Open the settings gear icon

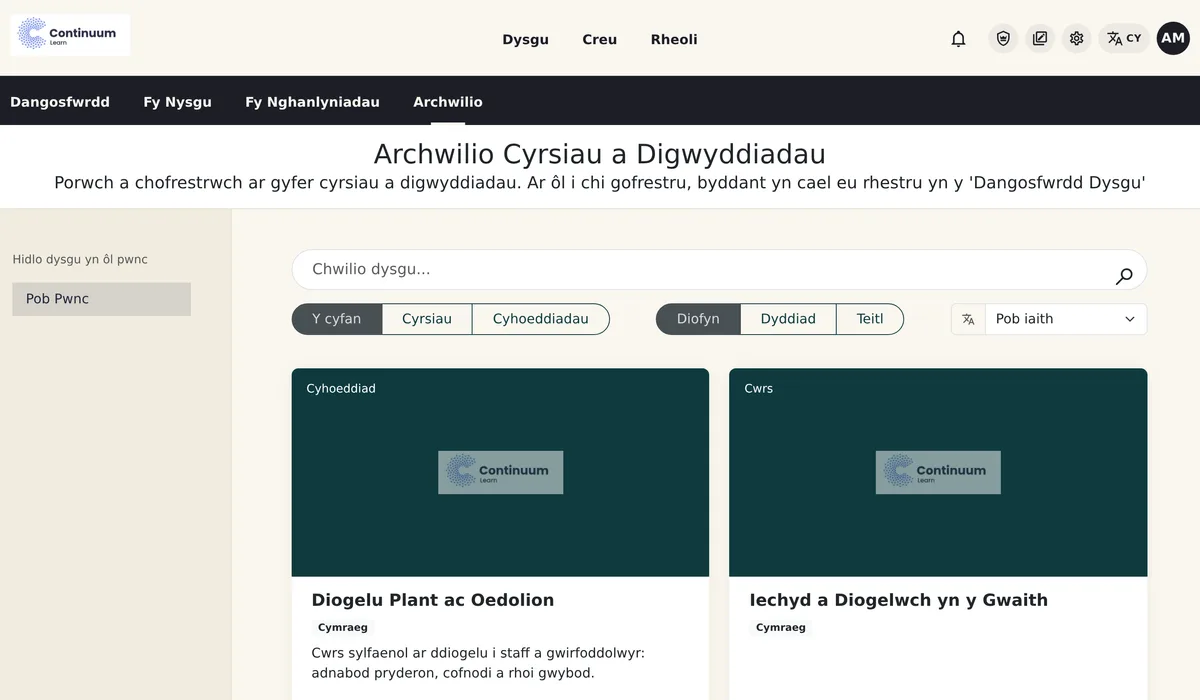point(1076,39)
